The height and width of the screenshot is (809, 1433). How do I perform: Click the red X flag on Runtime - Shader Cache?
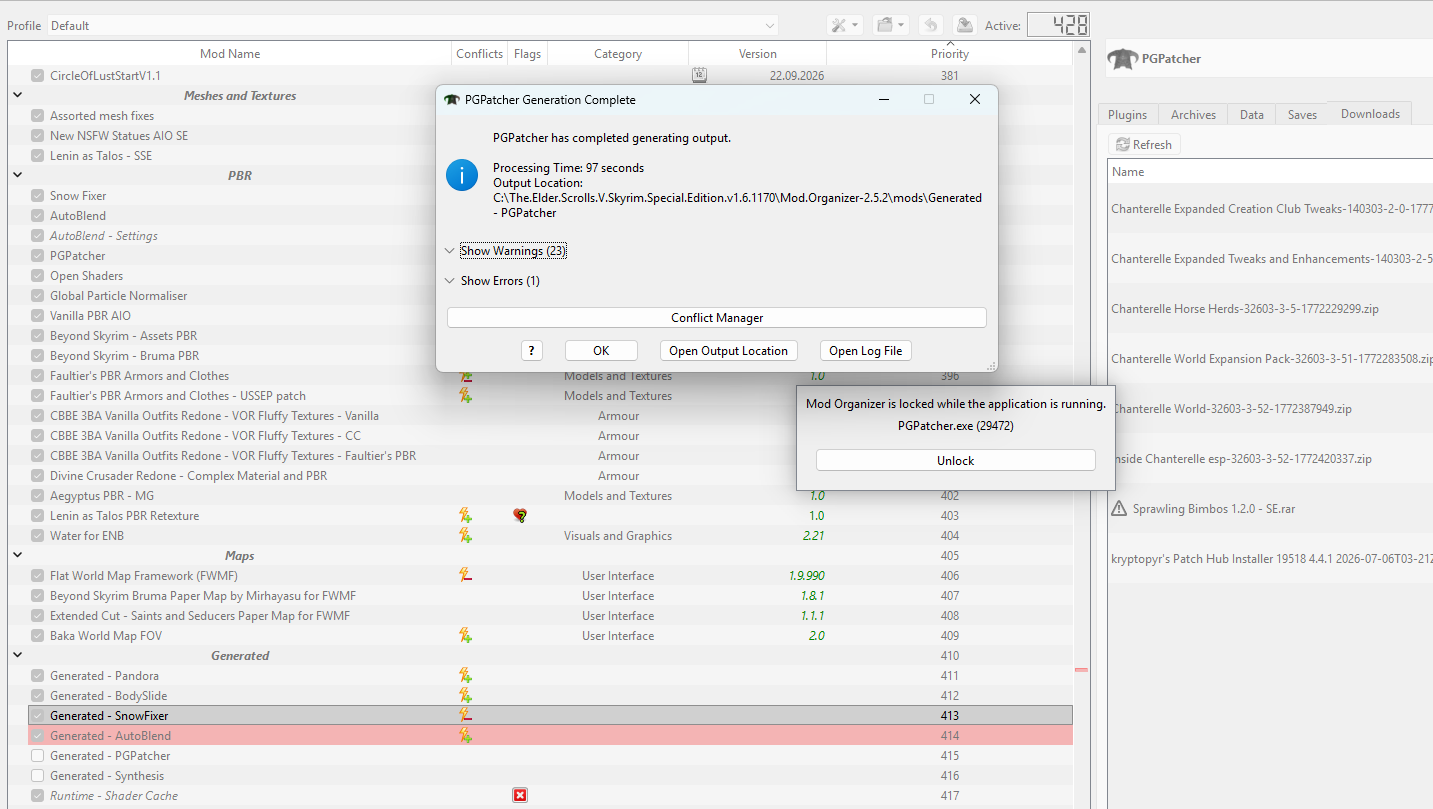coord(520,796)
